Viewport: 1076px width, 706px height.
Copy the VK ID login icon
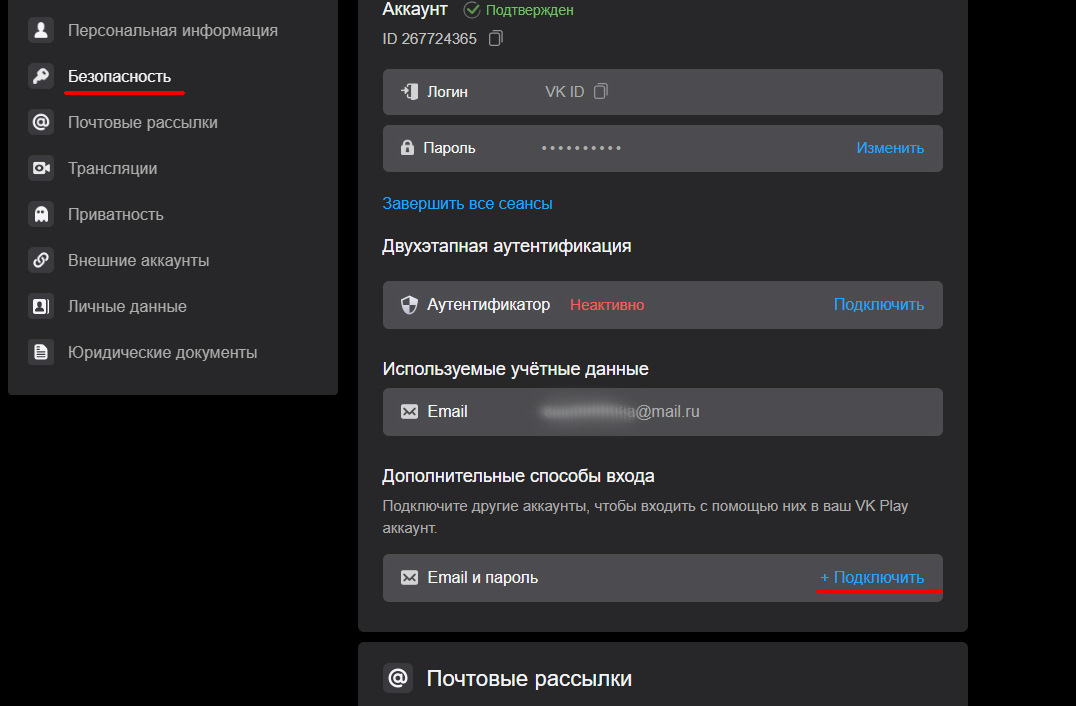pyautogui.click(x=600, y=91)
